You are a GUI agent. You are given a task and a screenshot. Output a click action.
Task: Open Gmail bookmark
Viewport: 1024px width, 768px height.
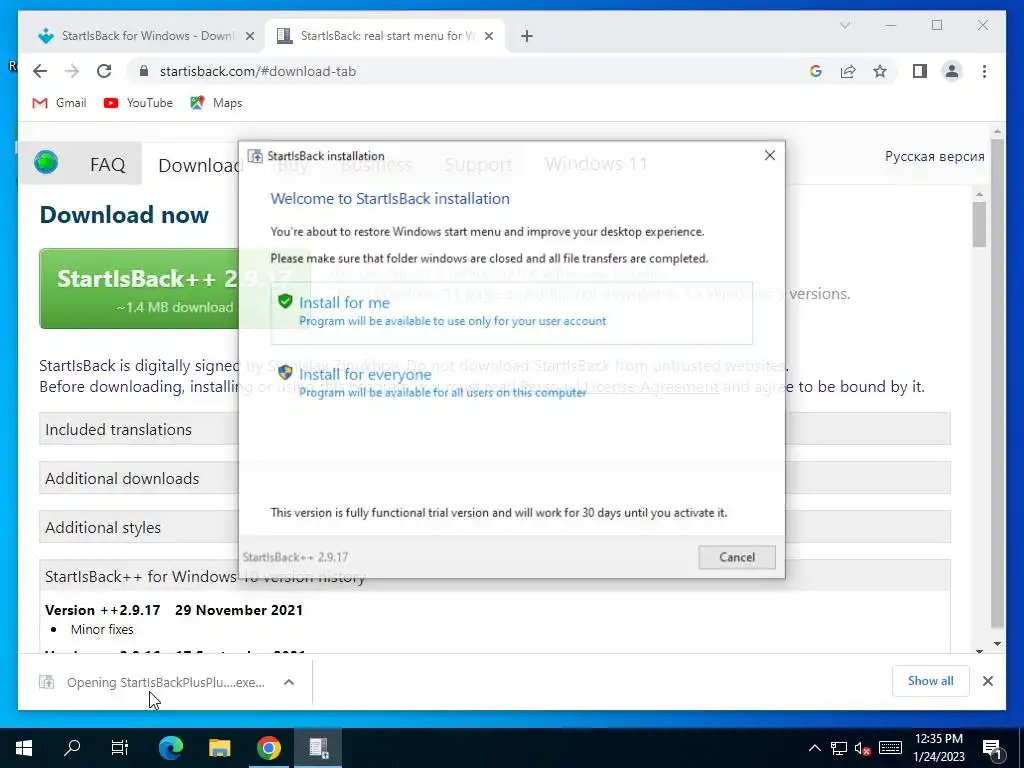click(59, 103)
